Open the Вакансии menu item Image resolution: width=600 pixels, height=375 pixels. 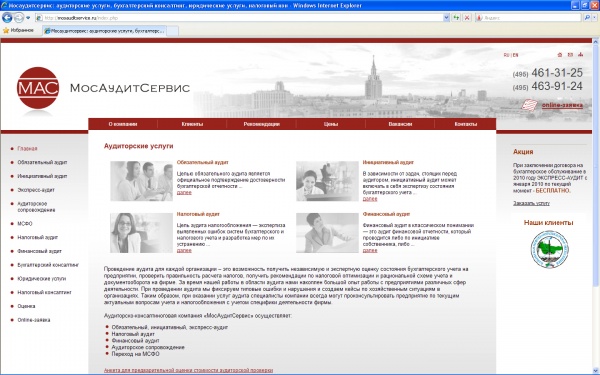(x=400, y=124)
